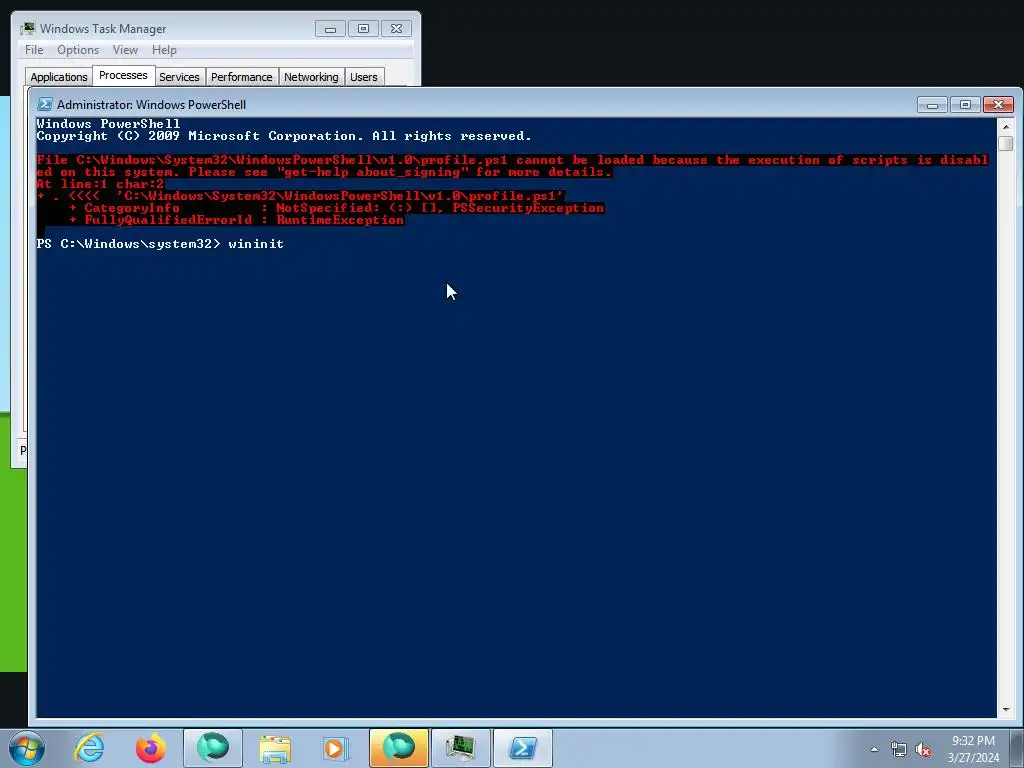Viewport: 1024px width, 768px height.
Task: Open Windows Explorer folder icon in taskbar
Action: point(275,748)
